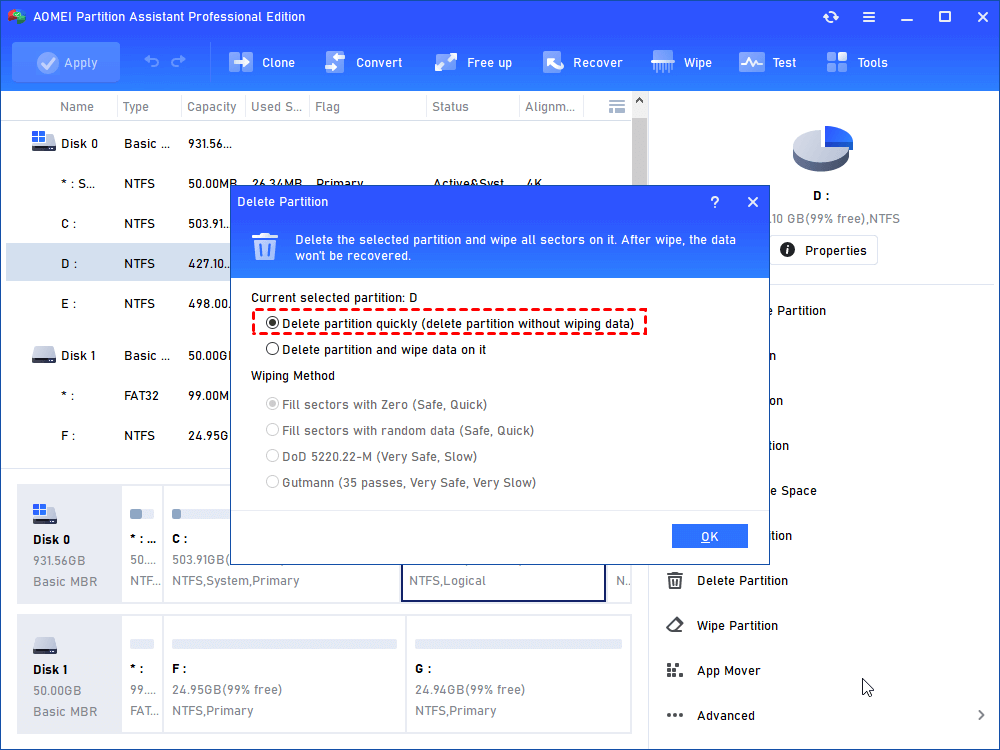Select the Disk 0 block in the disk map
The image size is (1000, 750).
click(69, 544)
